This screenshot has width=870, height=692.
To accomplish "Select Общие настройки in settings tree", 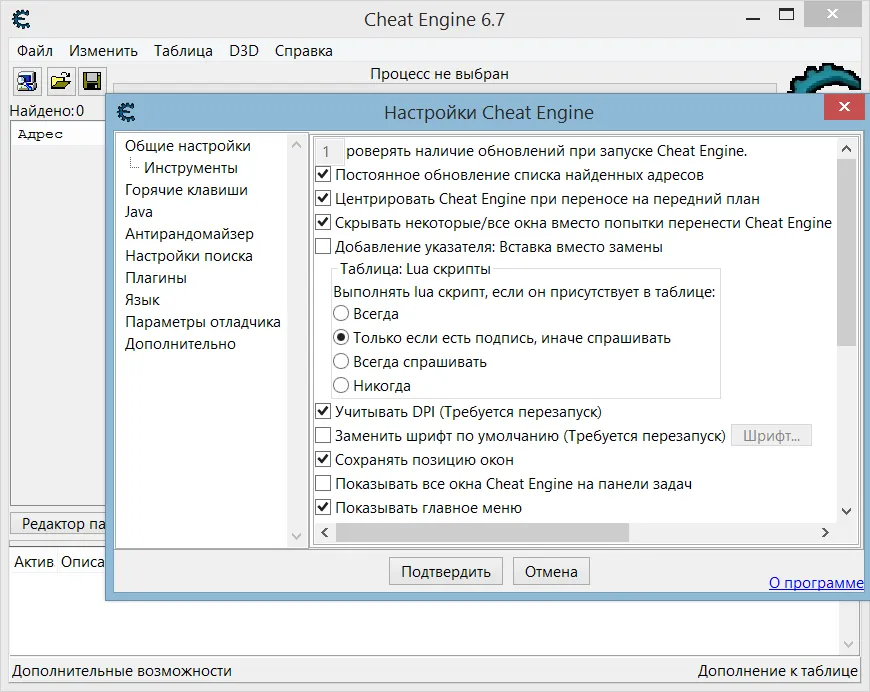I will tap(188, 146).
